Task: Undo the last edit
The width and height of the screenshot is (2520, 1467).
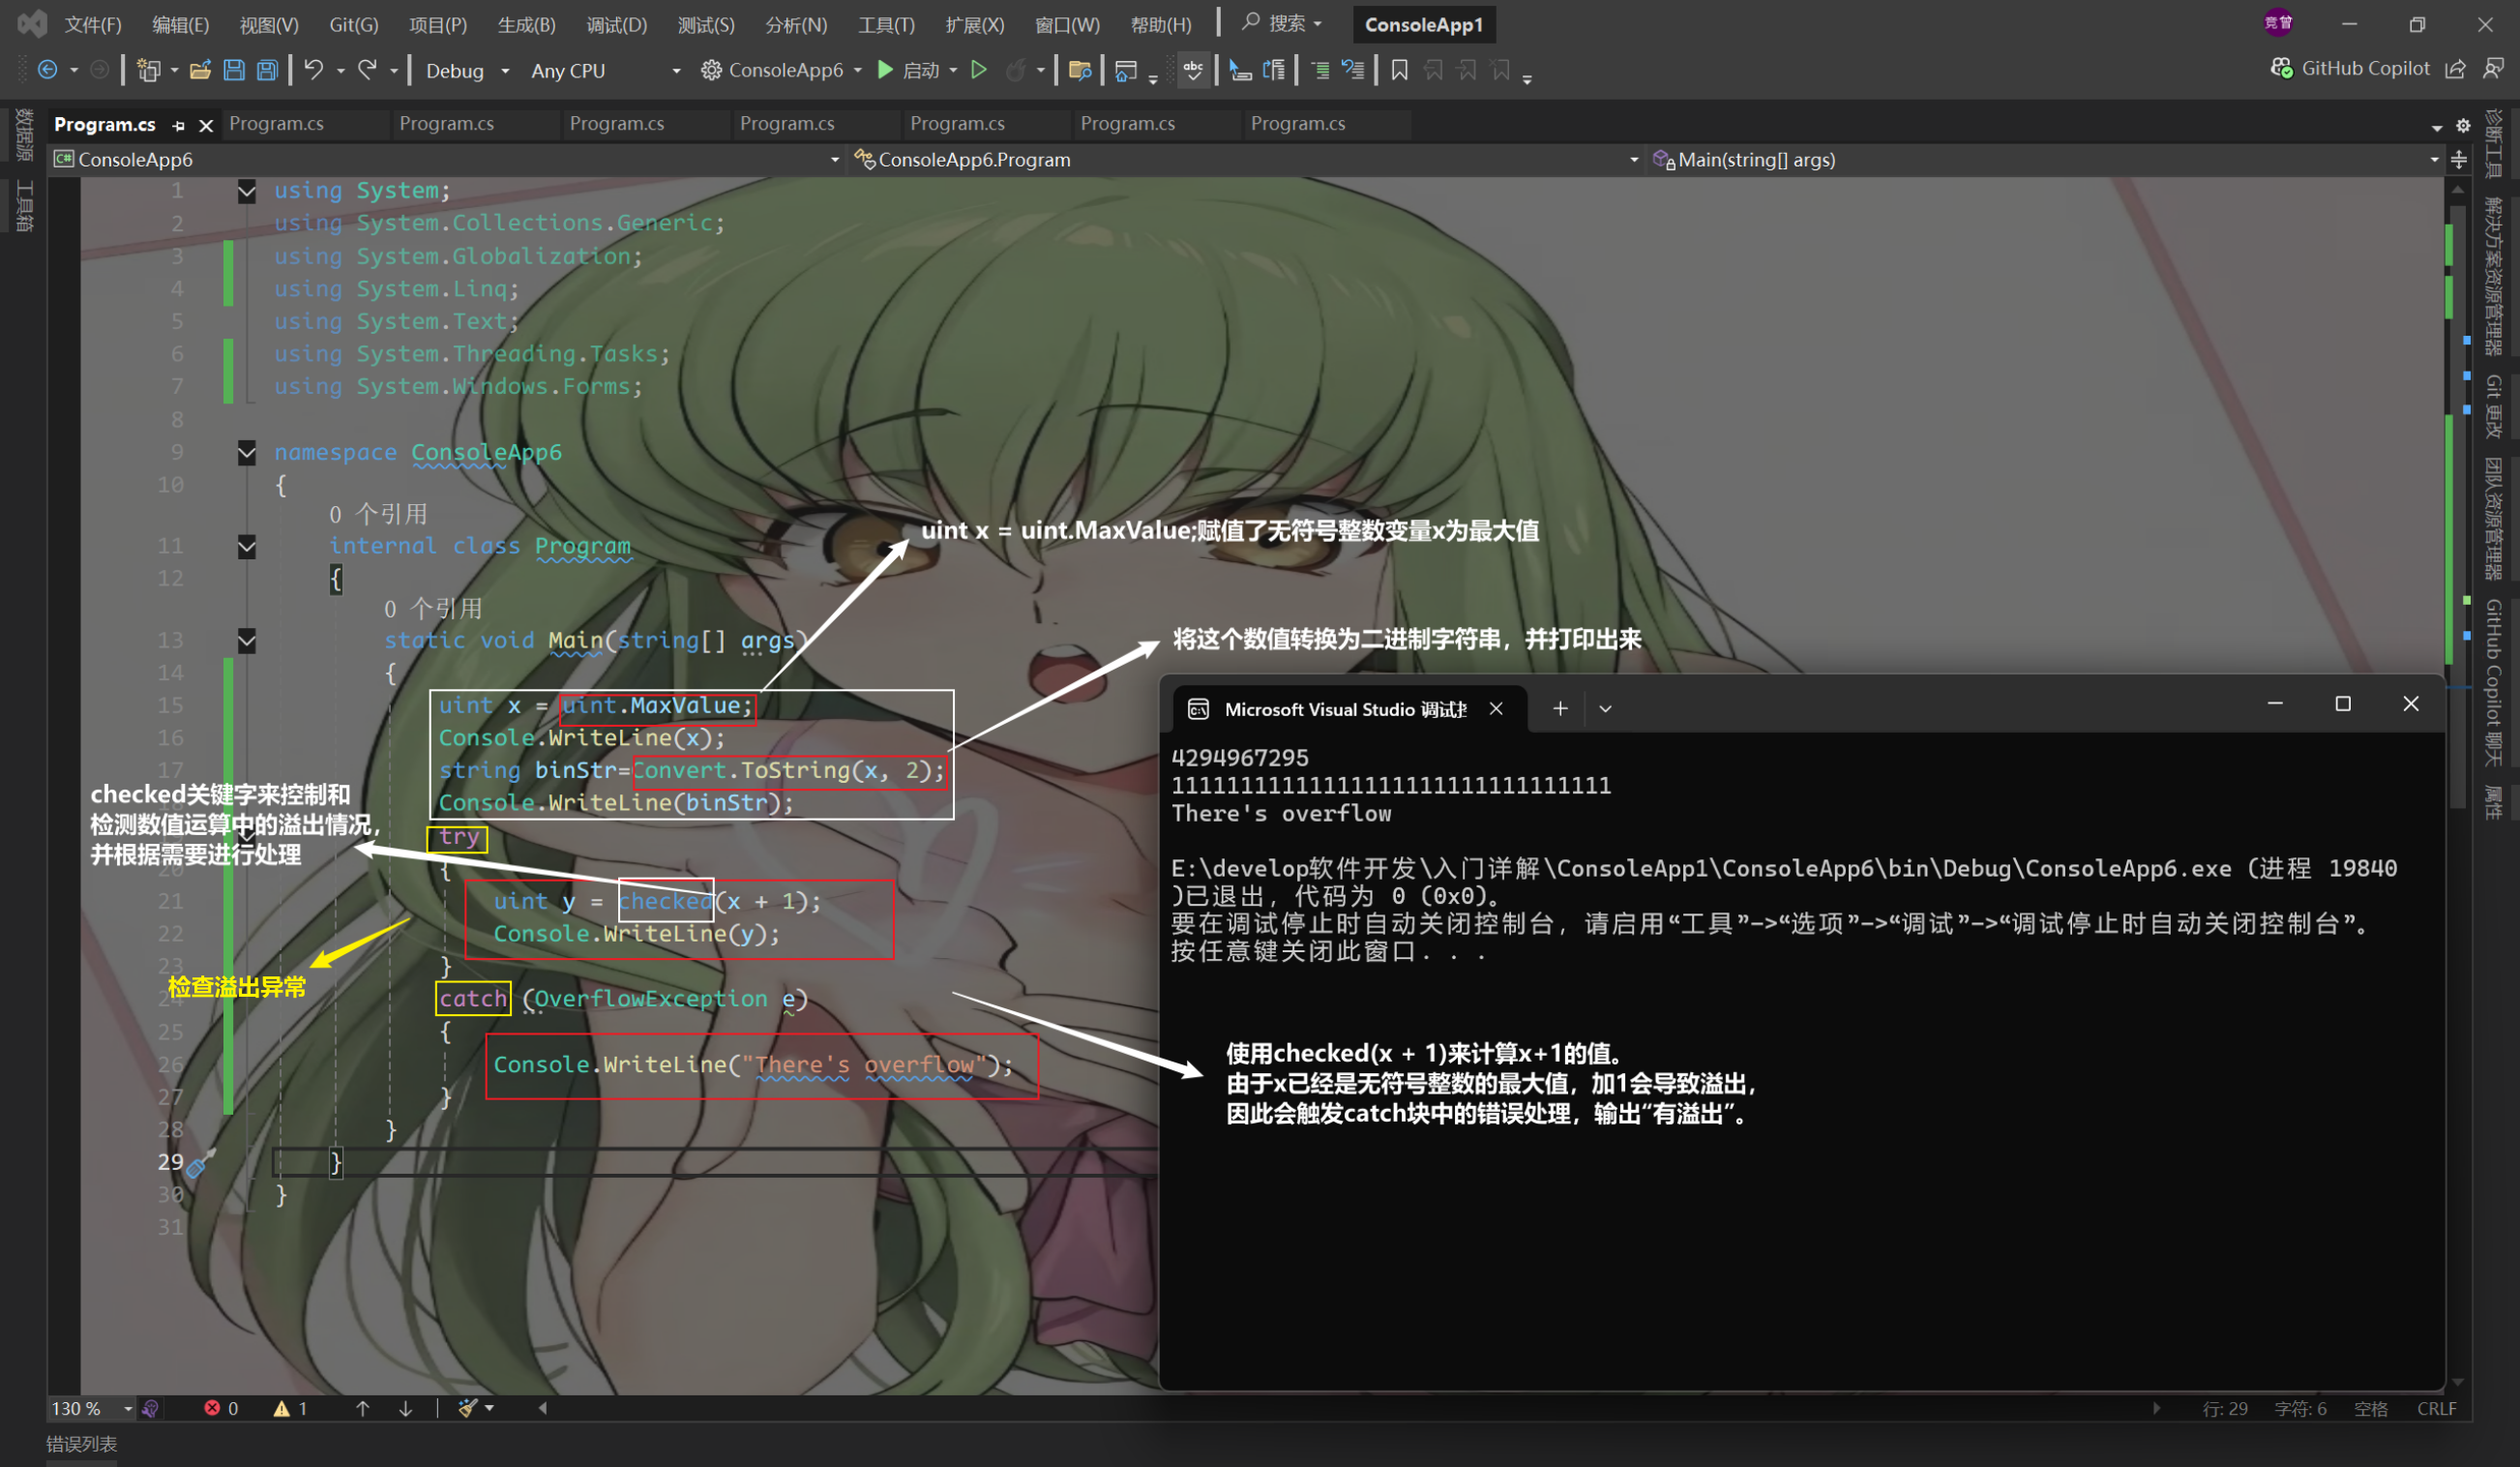Action: coord(313,70)
